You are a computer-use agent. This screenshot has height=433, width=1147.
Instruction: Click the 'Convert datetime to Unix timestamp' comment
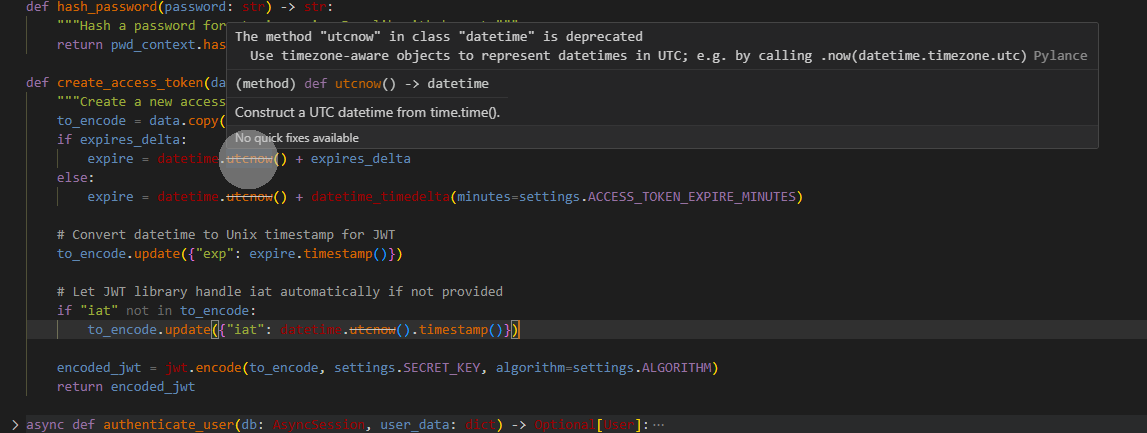click(x=226, y=235)
